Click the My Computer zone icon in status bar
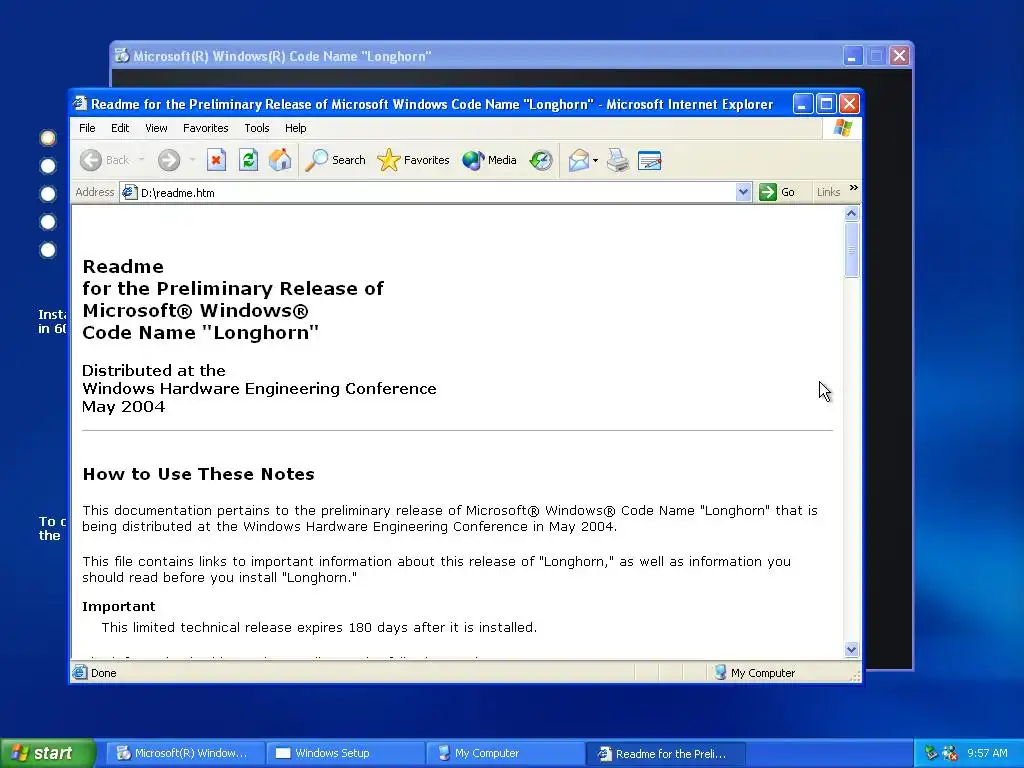The height and width of the screenshot is (768, 1024). pos(720,672)
